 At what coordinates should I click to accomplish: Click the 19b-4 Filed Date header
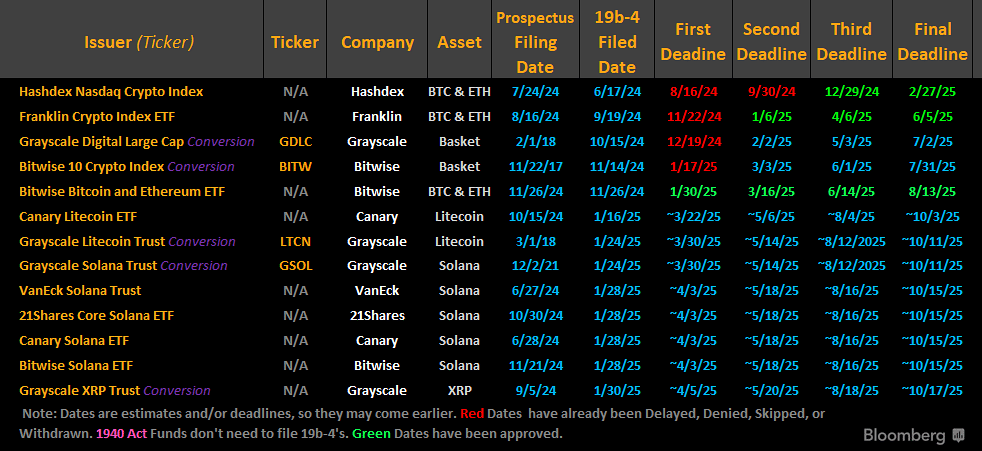(617, 42)
